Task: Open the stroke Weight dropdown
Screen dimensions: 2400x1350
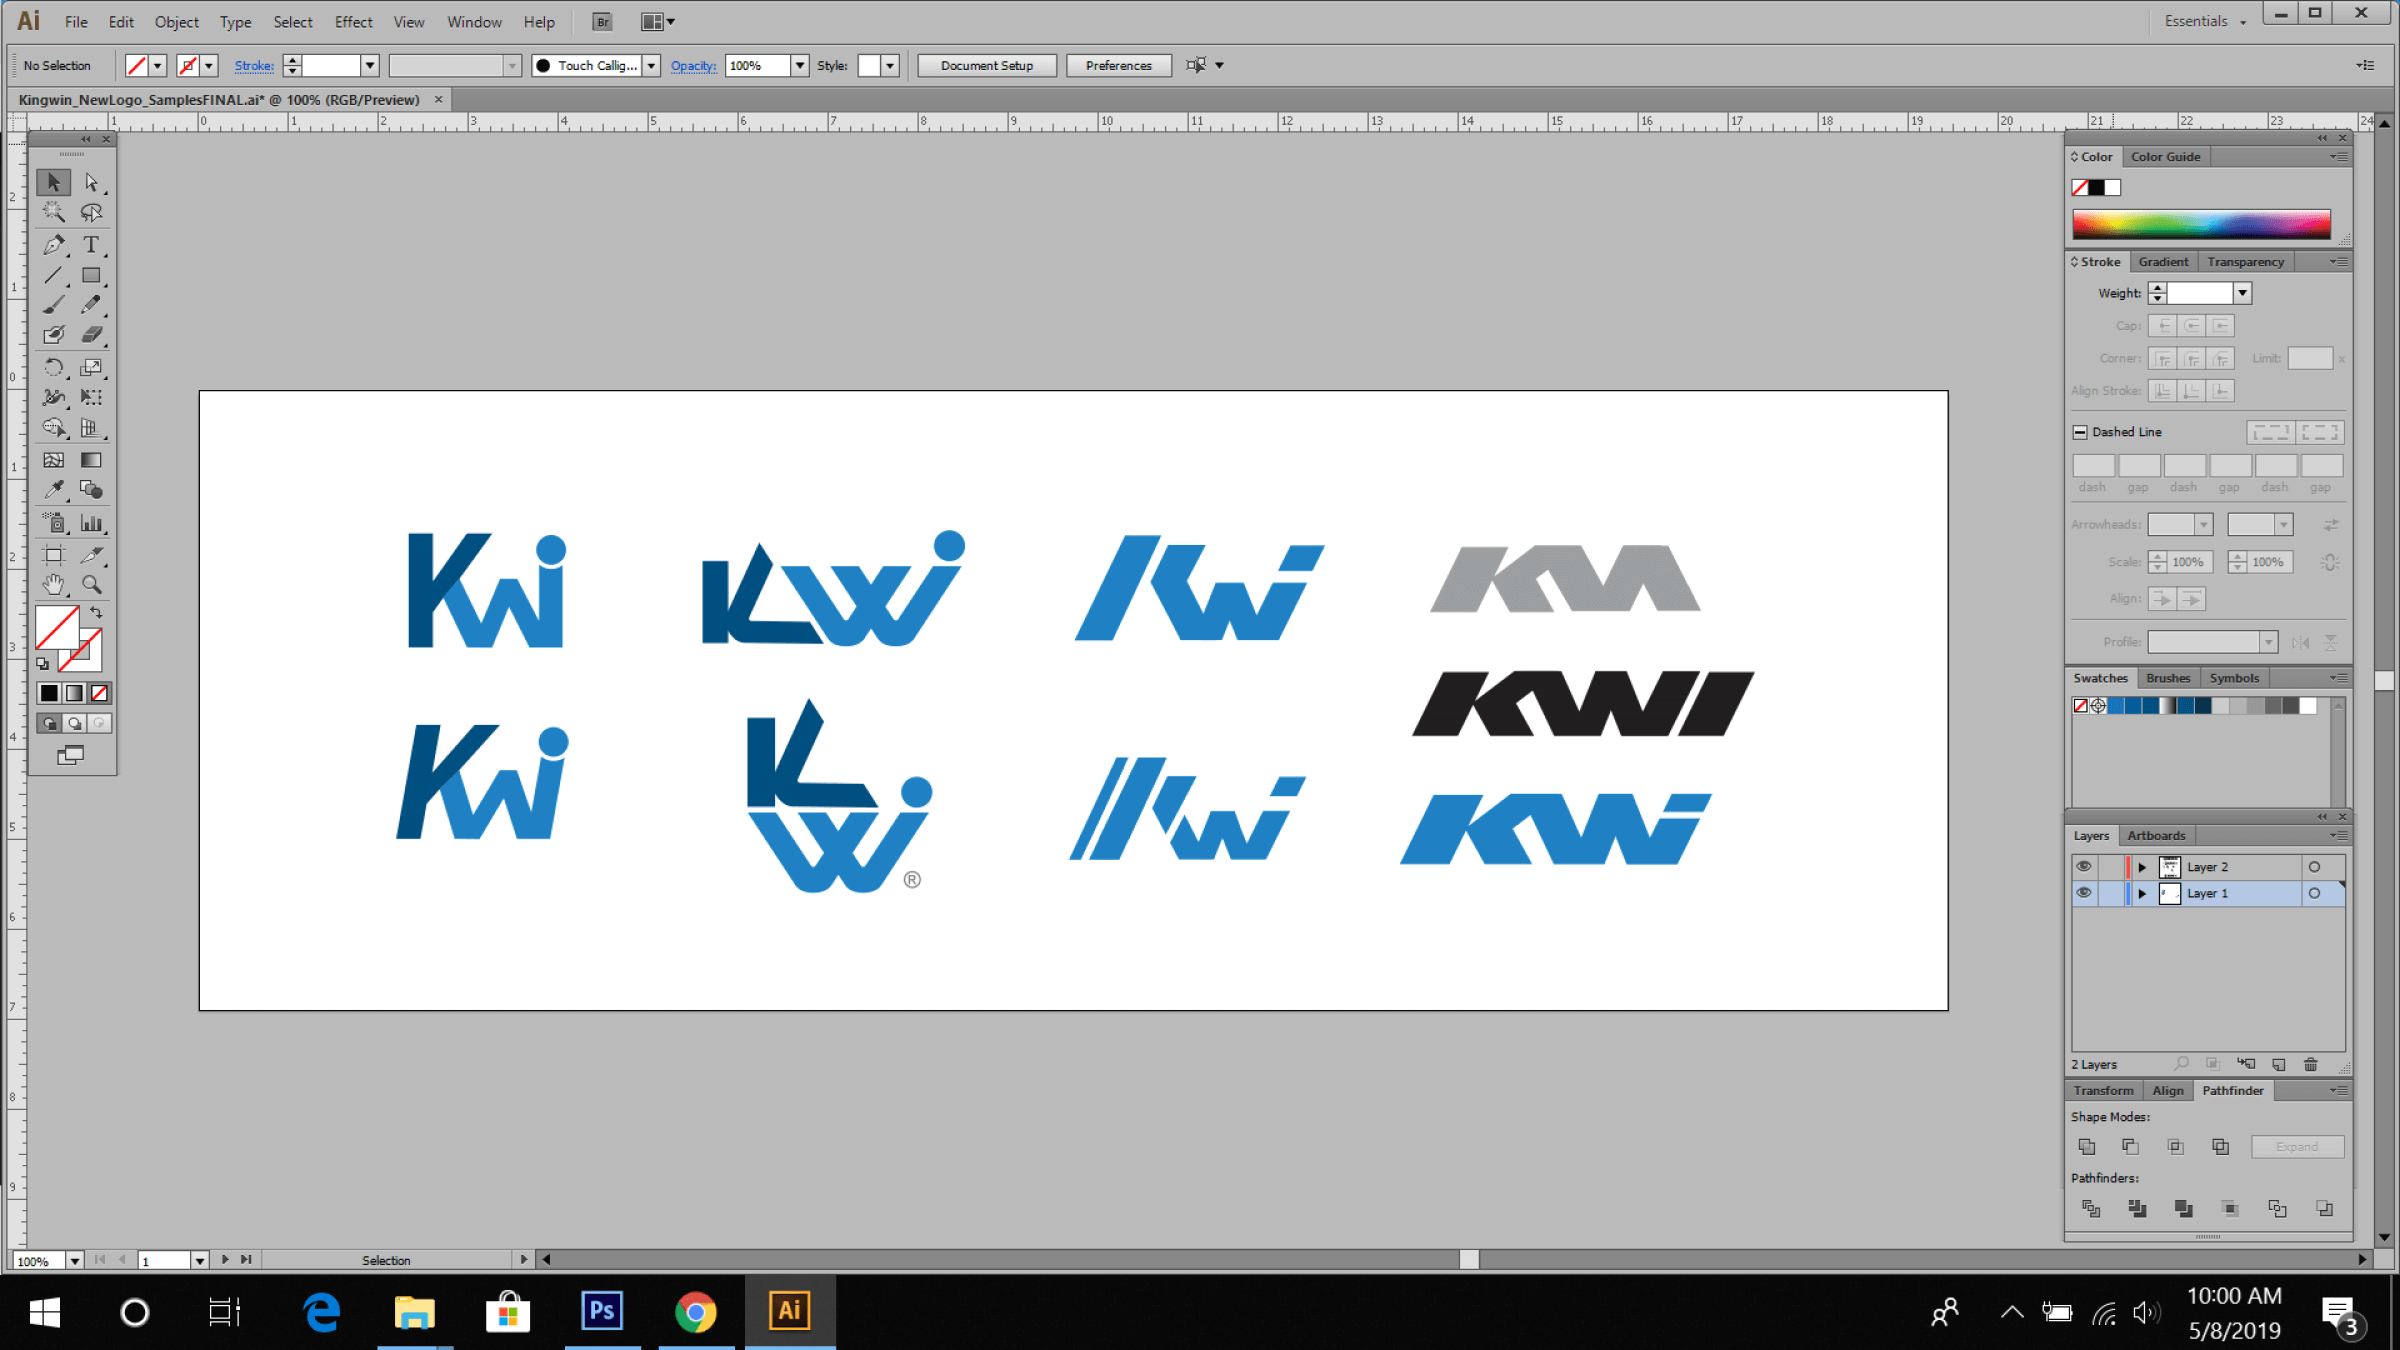Action: pos(2243,292)
